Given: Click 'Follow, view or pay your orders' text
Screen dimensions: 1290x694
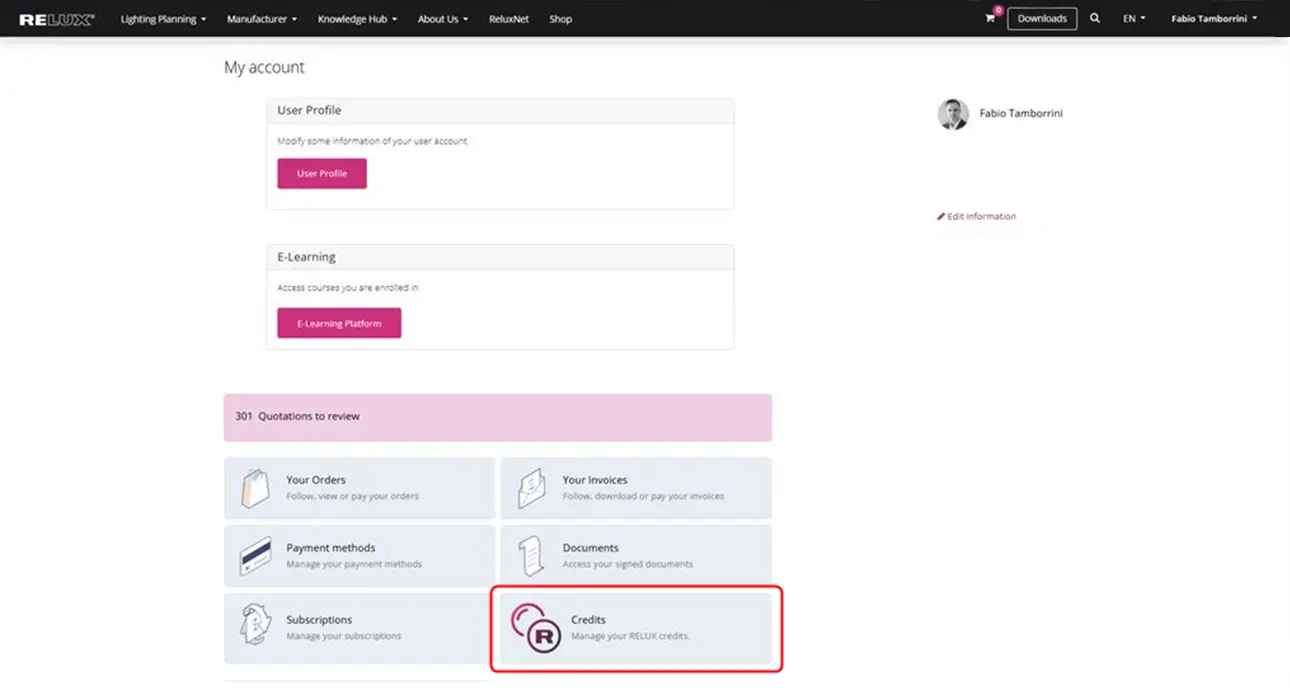Looking at the screenshot, I should click(x=352, y=496).
